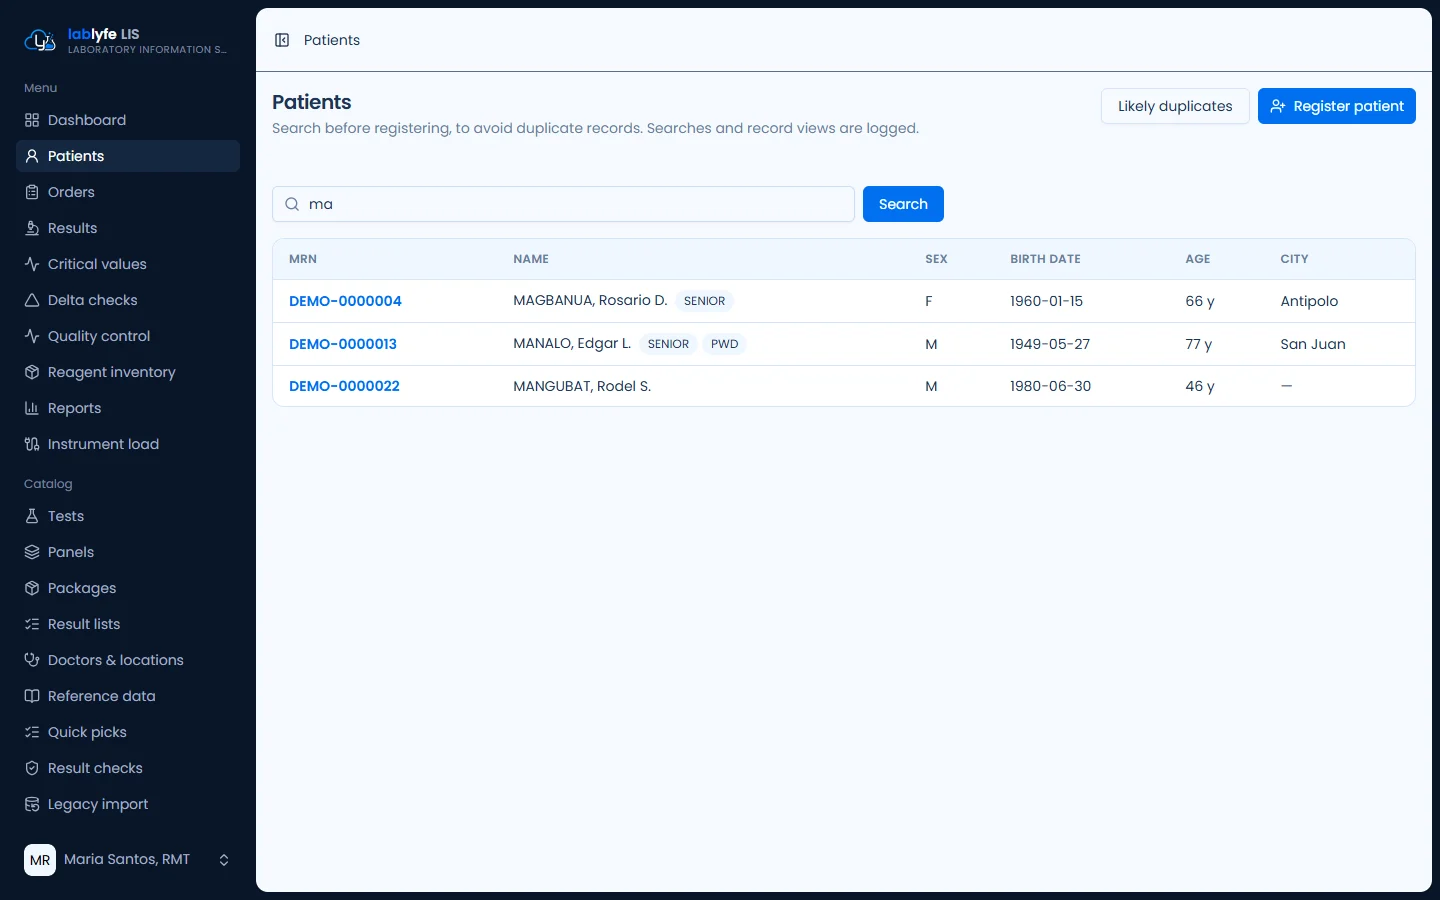The width and height of the screenshot is (1440, 900).
Task: Open the Panels catalog item
Action: click(128, 552)
